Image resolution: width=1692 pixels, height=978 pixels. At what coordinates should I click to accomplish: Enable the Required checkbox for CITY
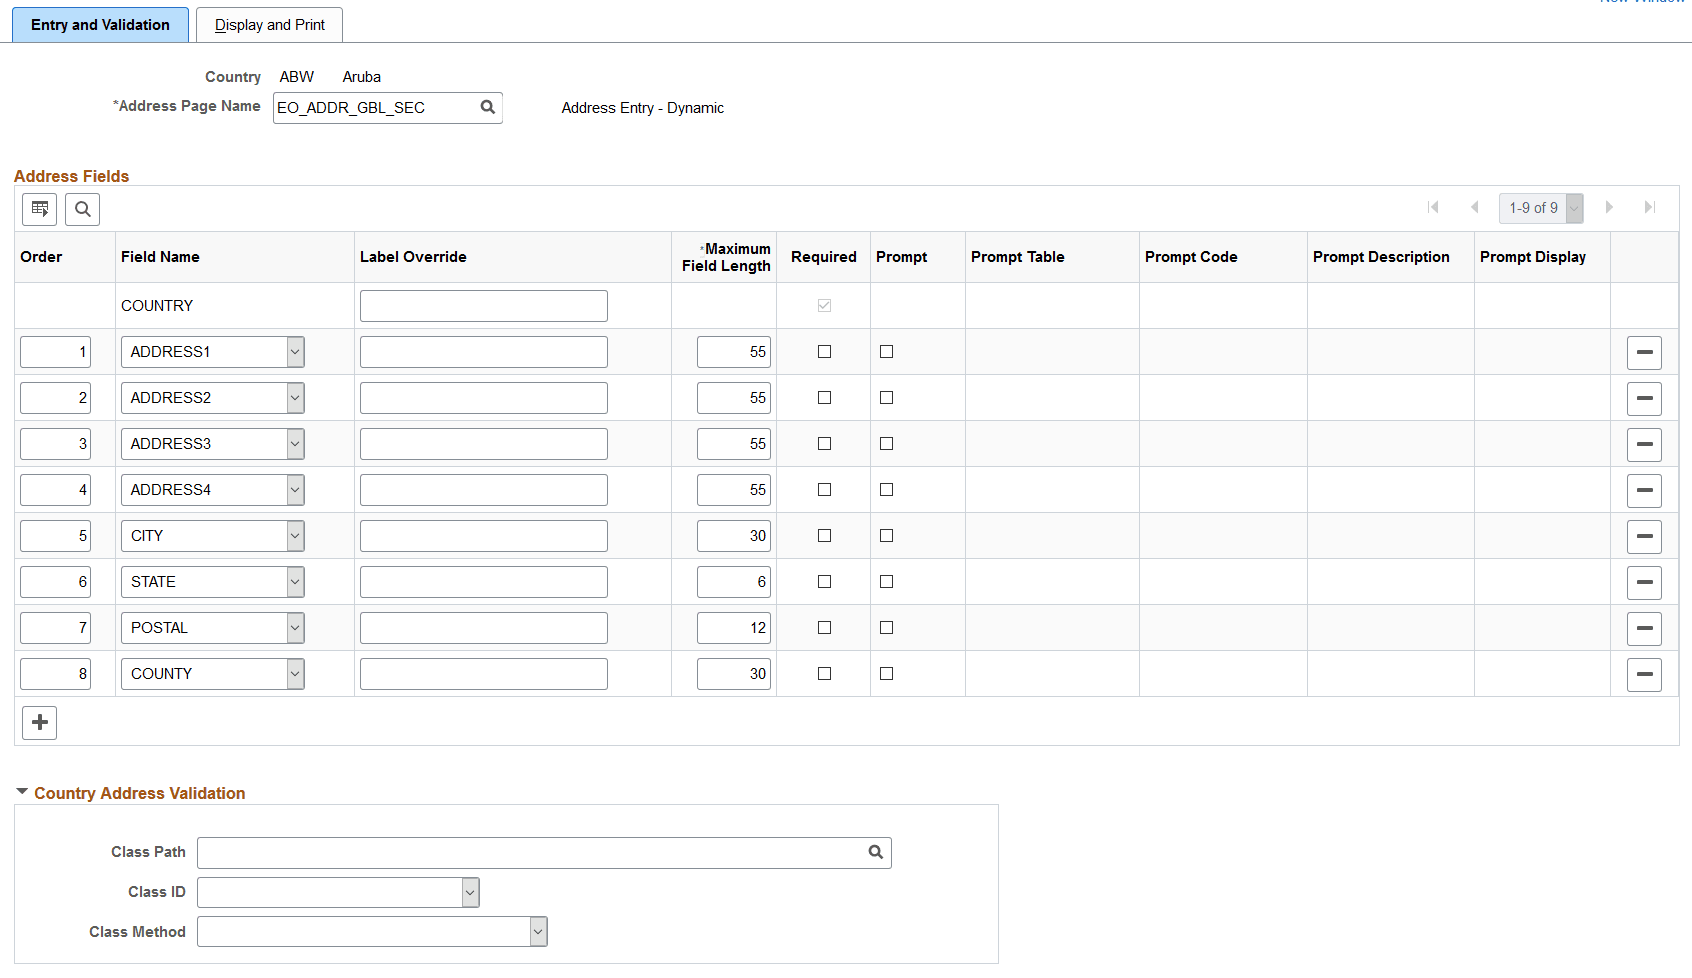click(823, 535)
